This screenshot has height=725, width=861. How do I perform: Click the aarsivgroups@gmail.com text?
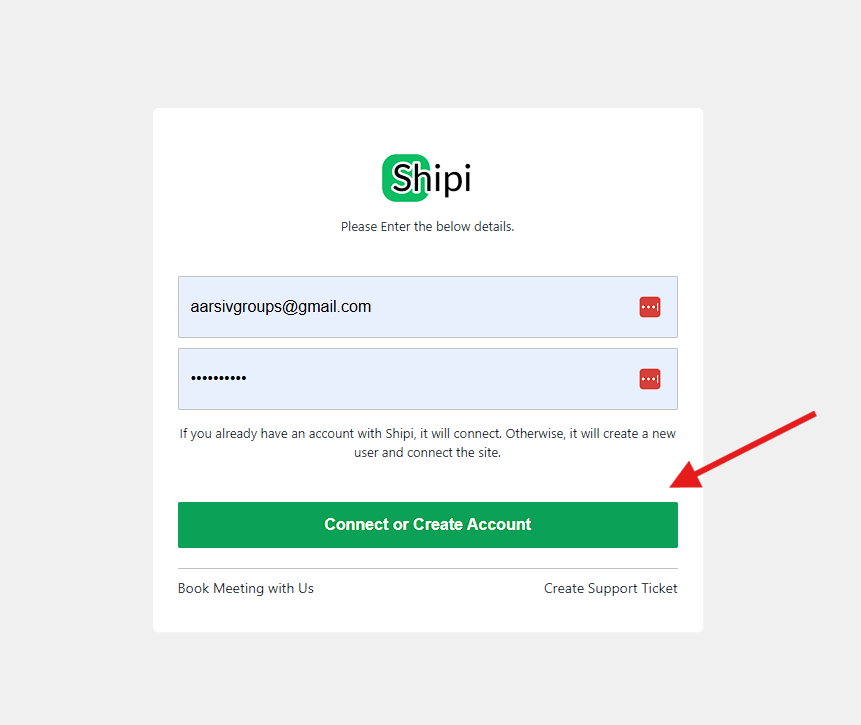pyautogui.click(x=281, y=306)
